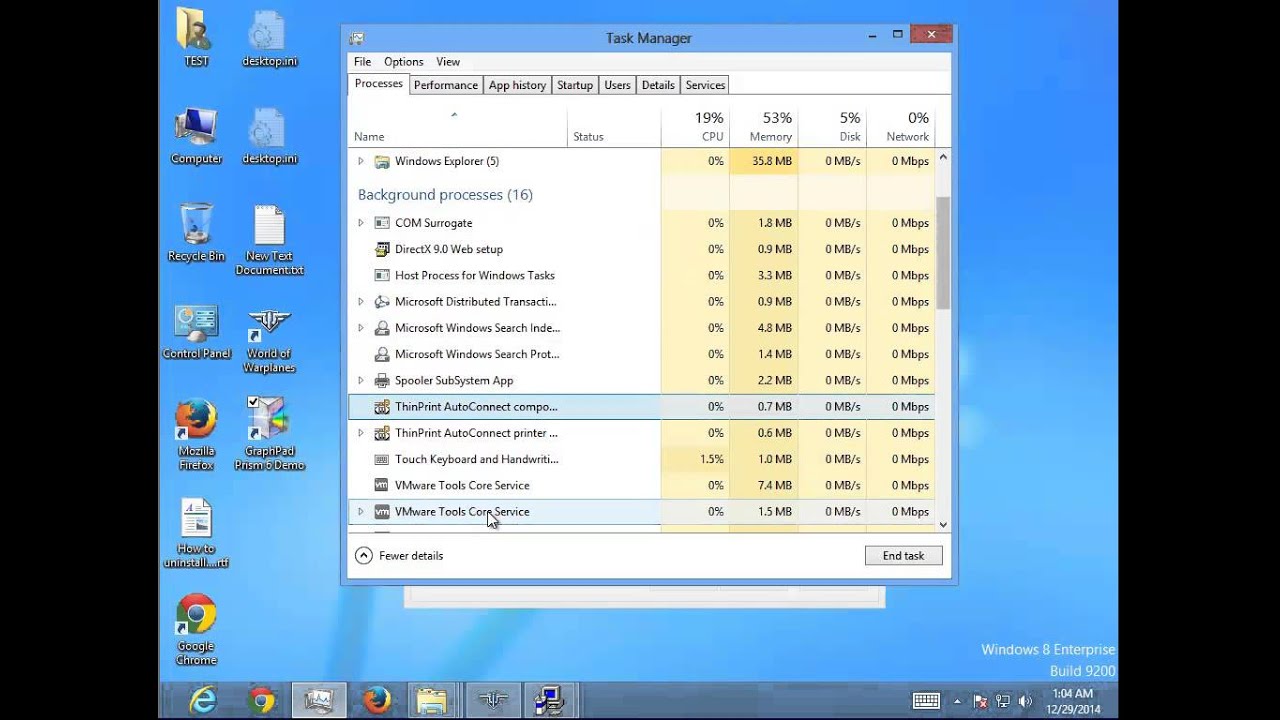The height and width of the screenshot is (720, 1280).
Task: Select the New Text Document.txt file
Action: pyautogui.click(x=269, y=241)
